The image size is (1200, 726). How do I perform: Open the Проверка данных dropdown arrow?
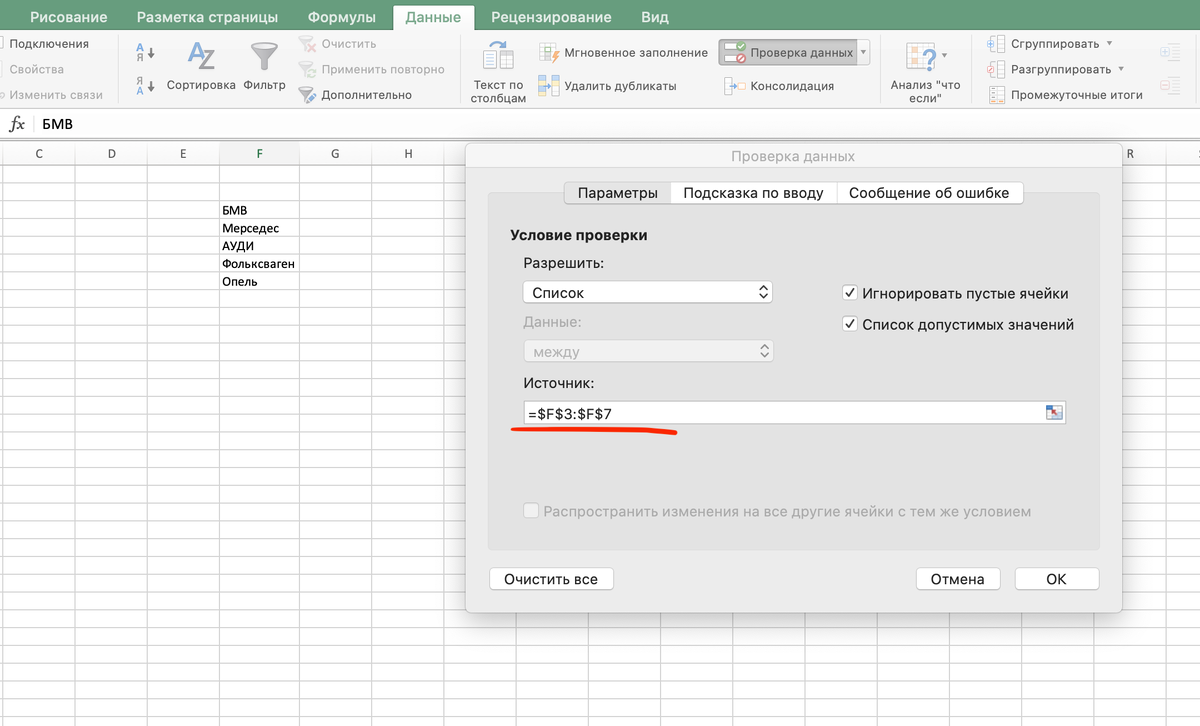[866, 51]
